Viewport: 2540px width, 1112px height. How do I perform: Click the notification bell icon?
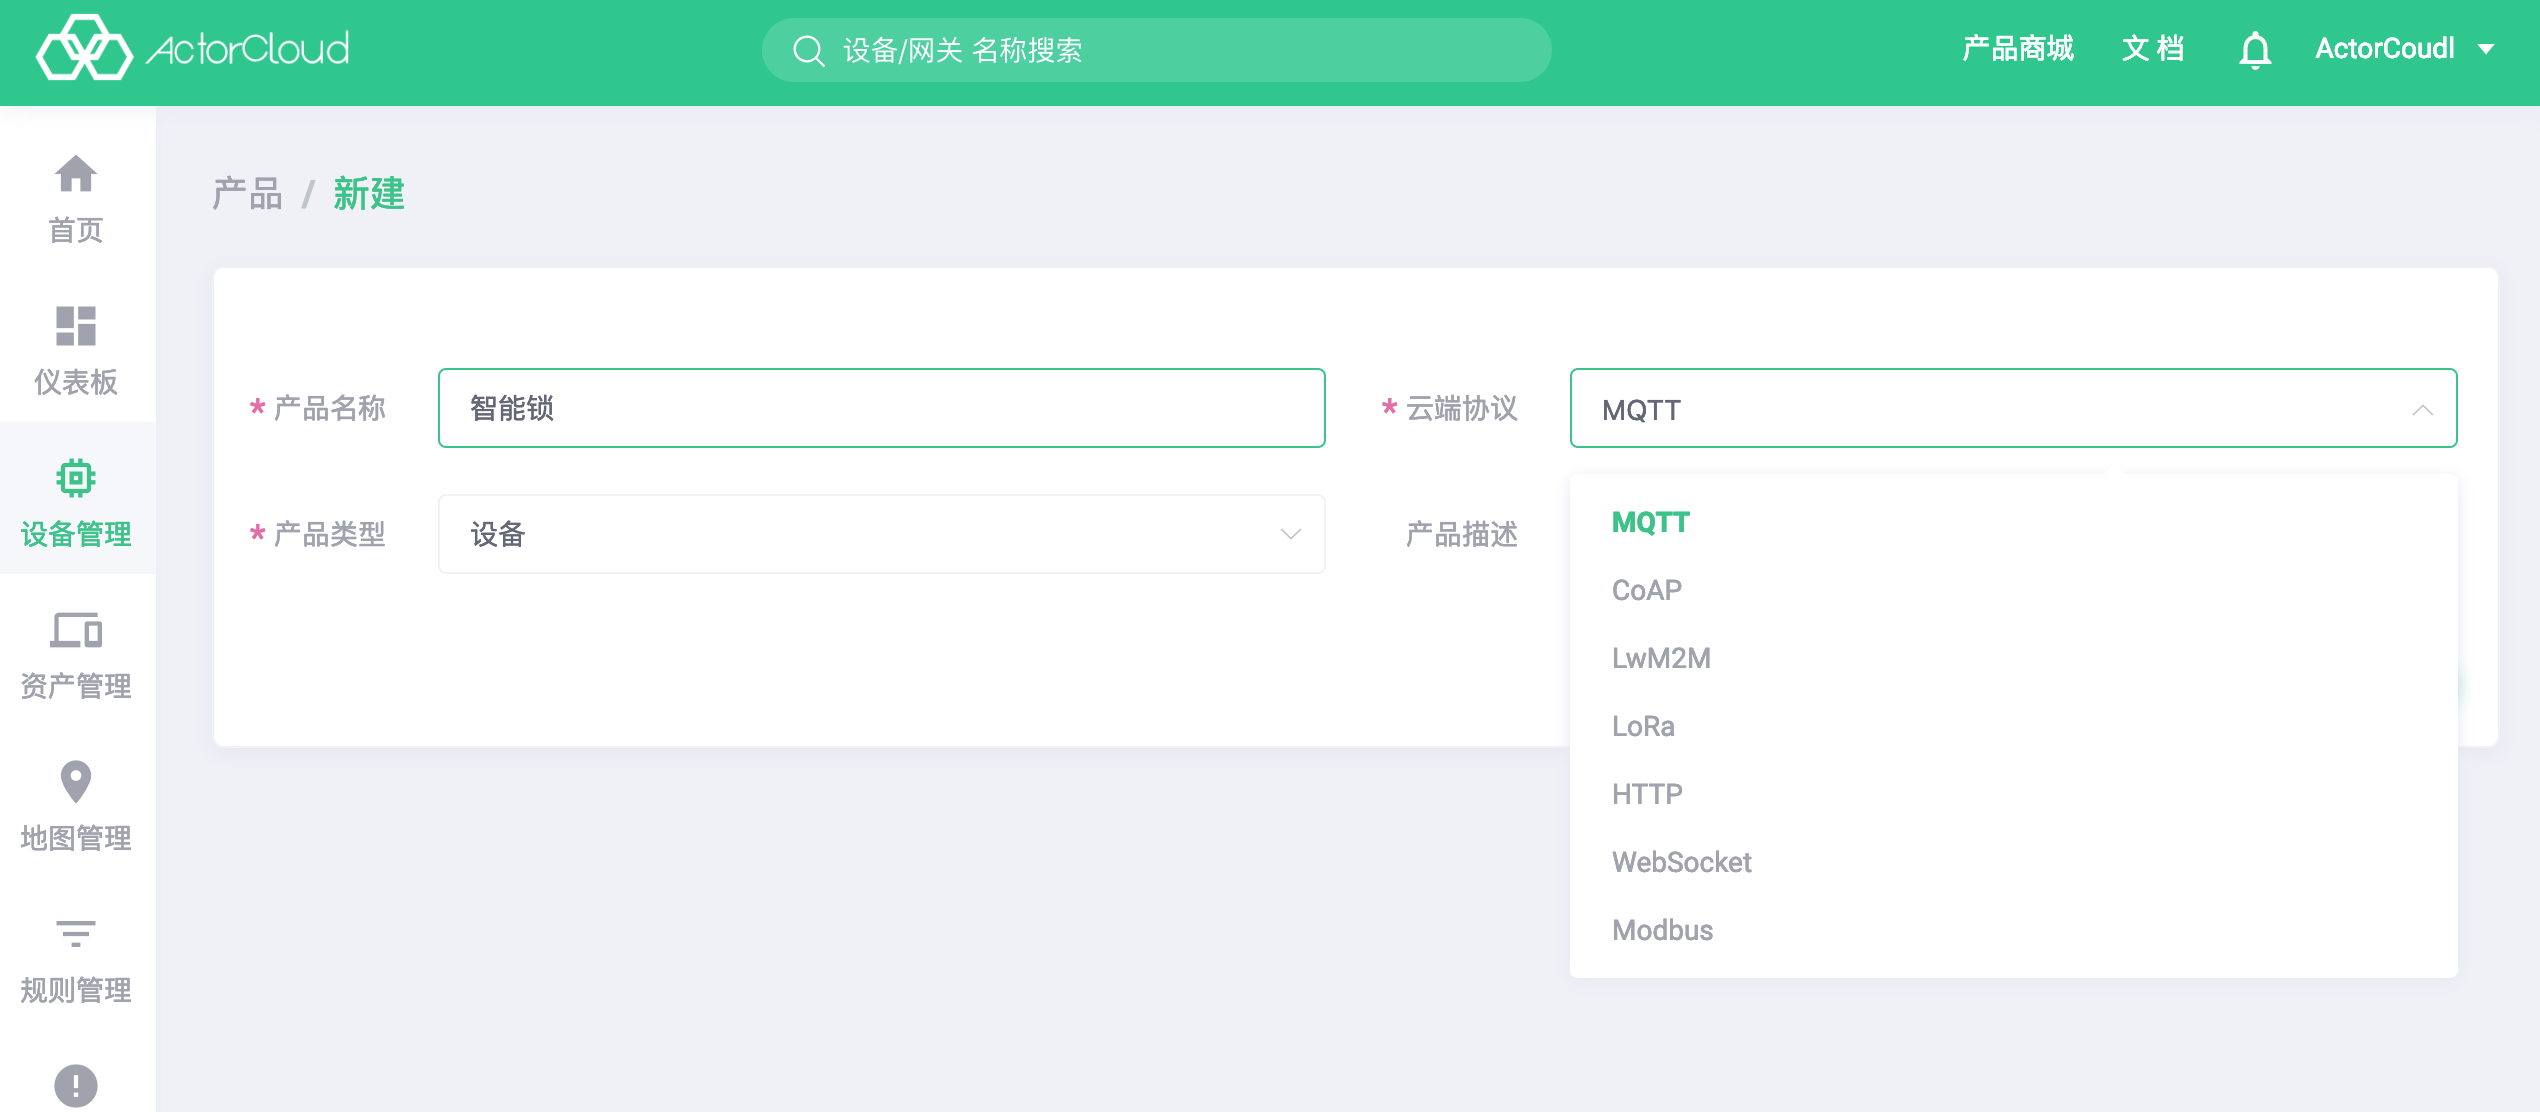(x=2255, y=49)
